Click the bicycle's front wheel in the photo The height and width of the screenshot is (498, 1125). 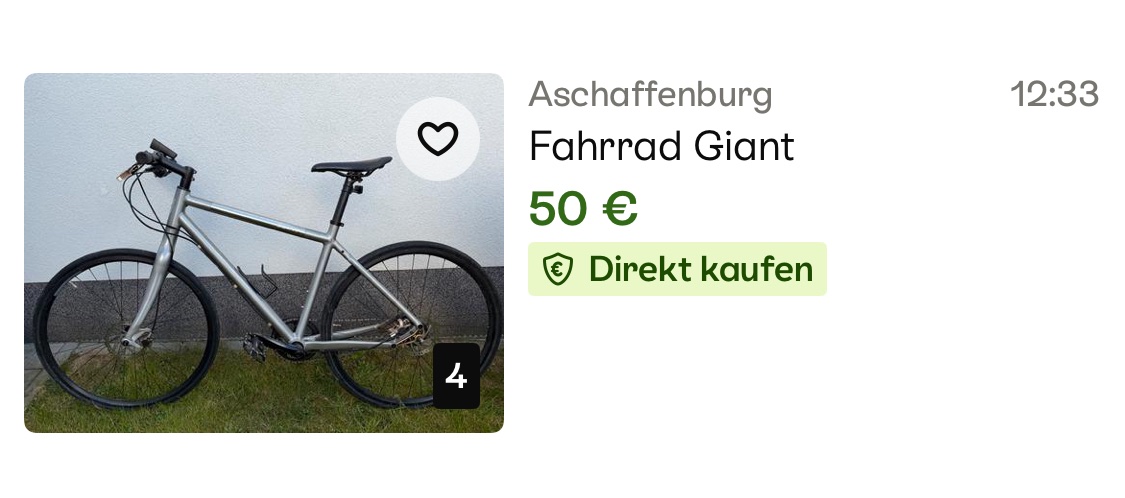(126, 329)
